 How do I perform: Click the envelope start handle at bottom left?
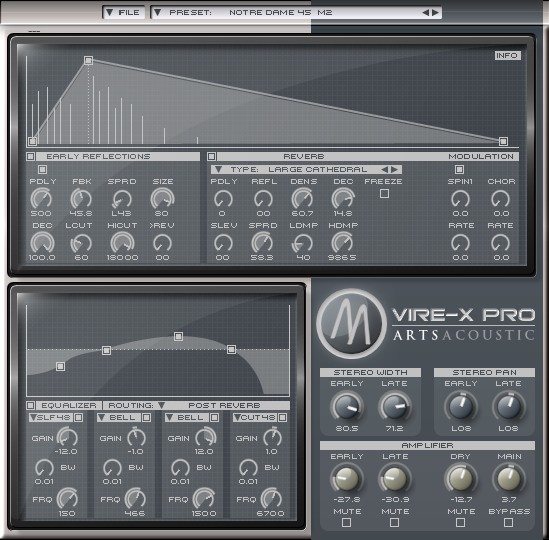pos(32,141)
